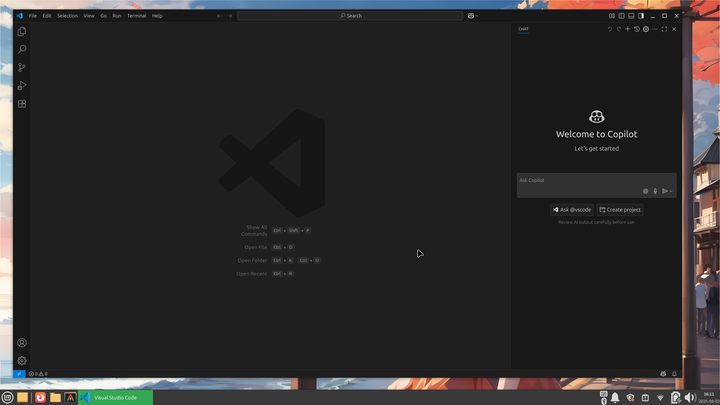Click the Copilot status icon in status bar
720x405 pixels.
[663, 374]
